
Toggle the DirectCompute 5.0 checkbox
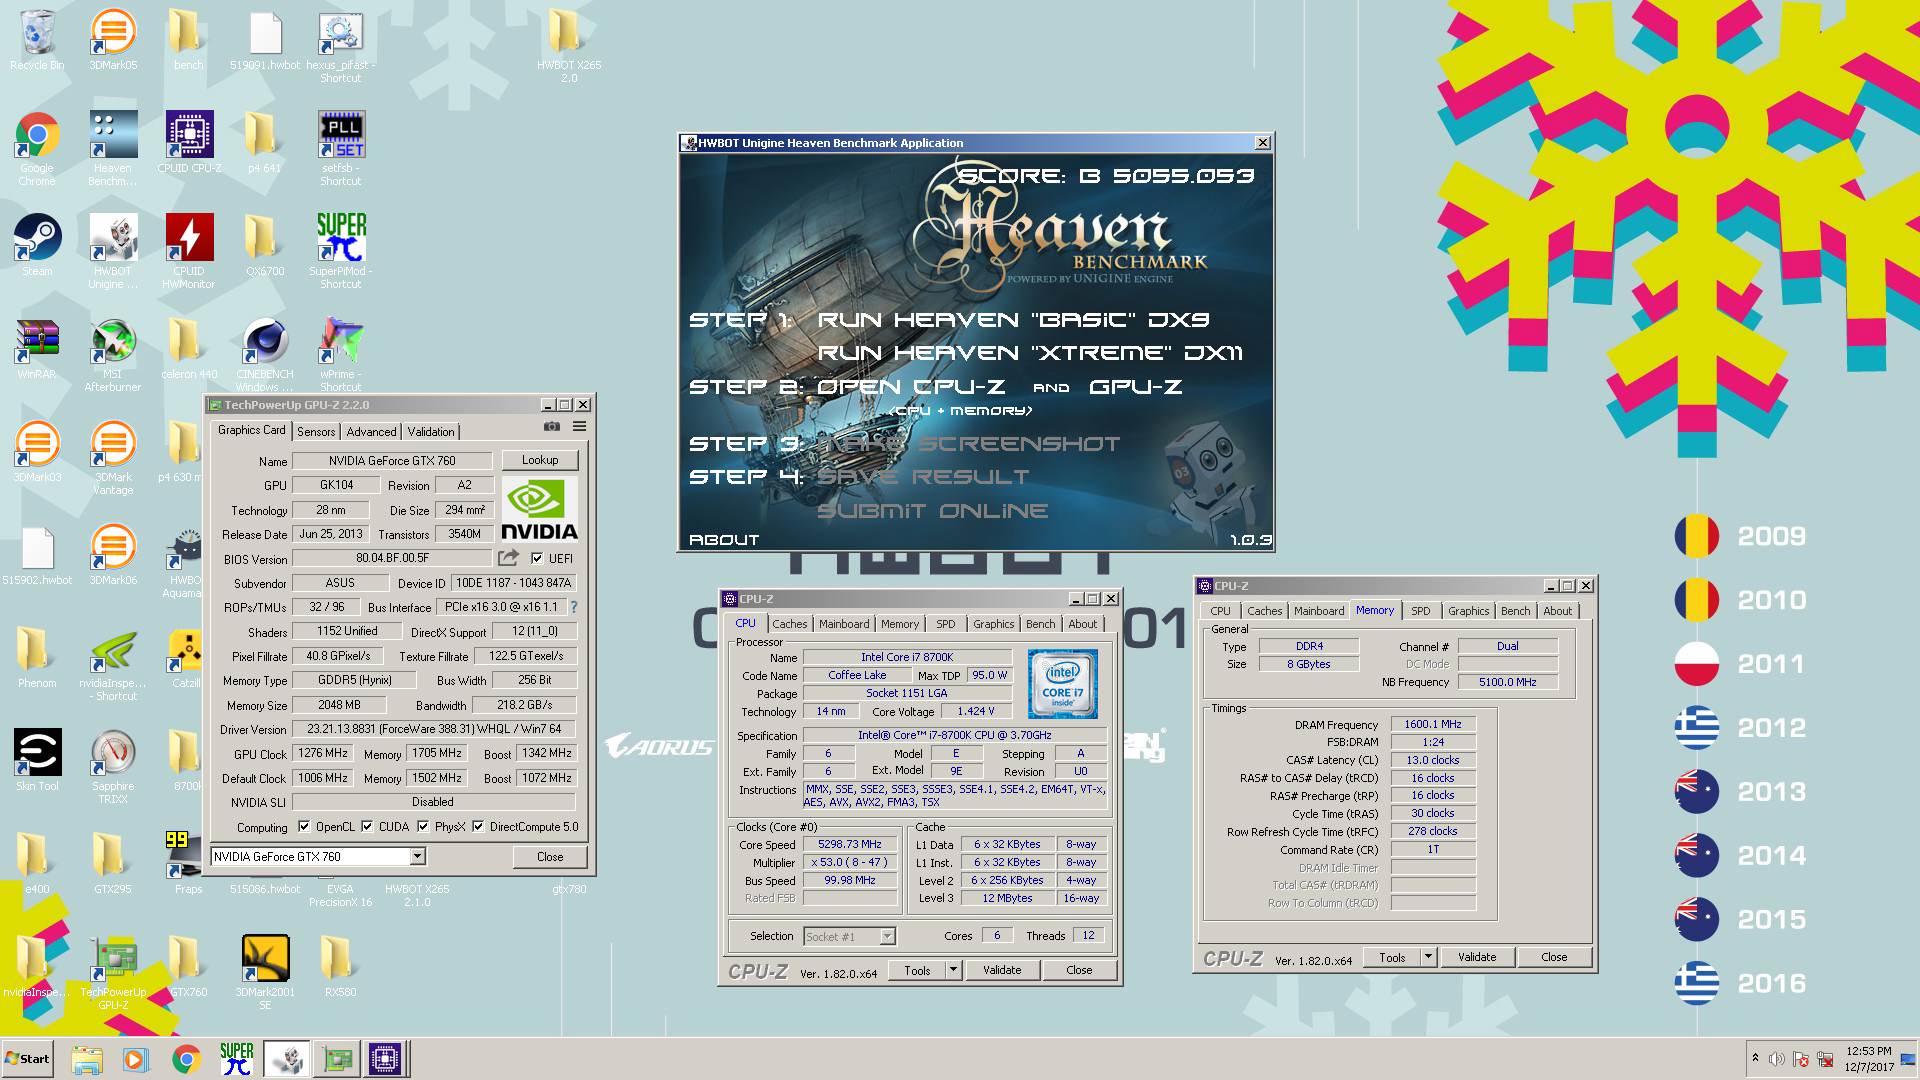[x=478, y=827]
